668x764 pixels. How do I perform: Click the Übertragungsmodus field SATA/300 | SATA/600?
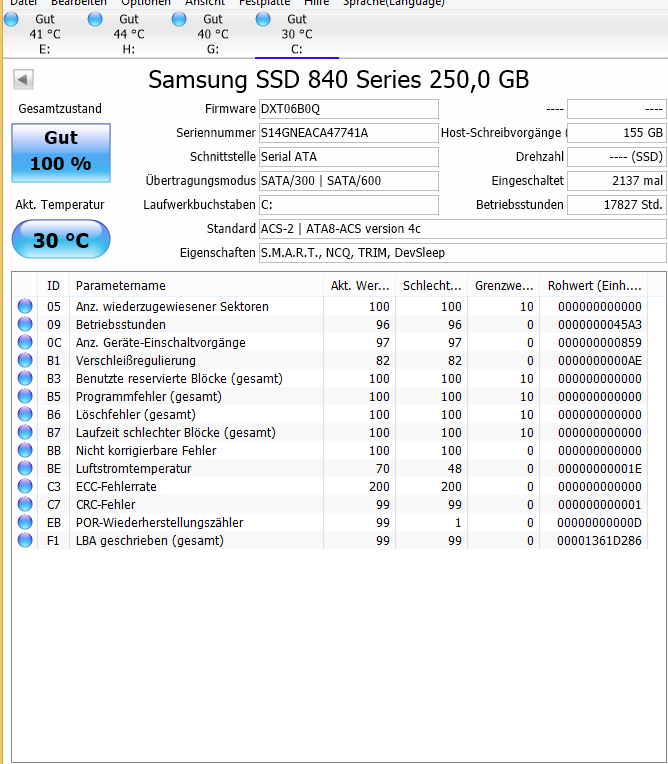pos(349,181)
